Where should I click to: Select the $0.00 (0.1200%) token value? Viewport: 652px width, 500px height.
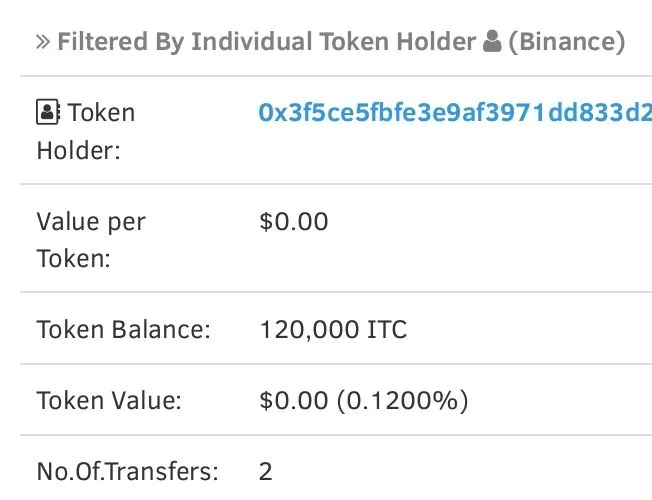pos(363,401)
